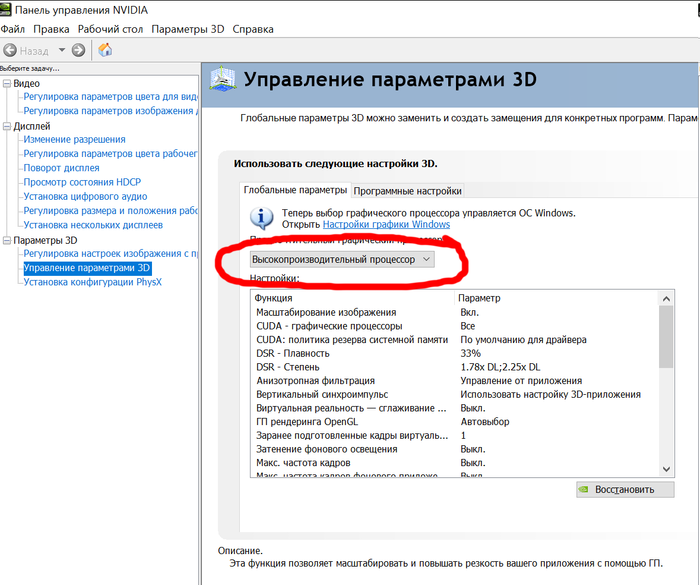Select Заранее подготовленные кадры виртуальной реальности row

pyautogui.click(x=455, y=435)
